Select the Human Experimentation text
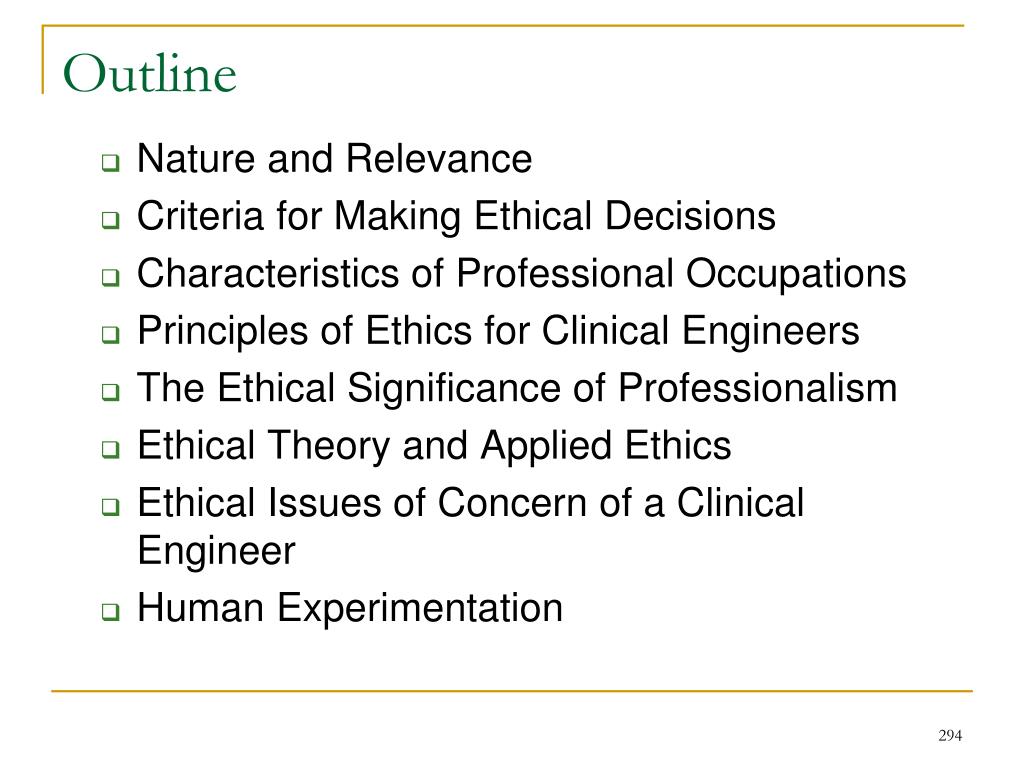Viewport: 1024px width, 768px height. click(x=350, y=609)
